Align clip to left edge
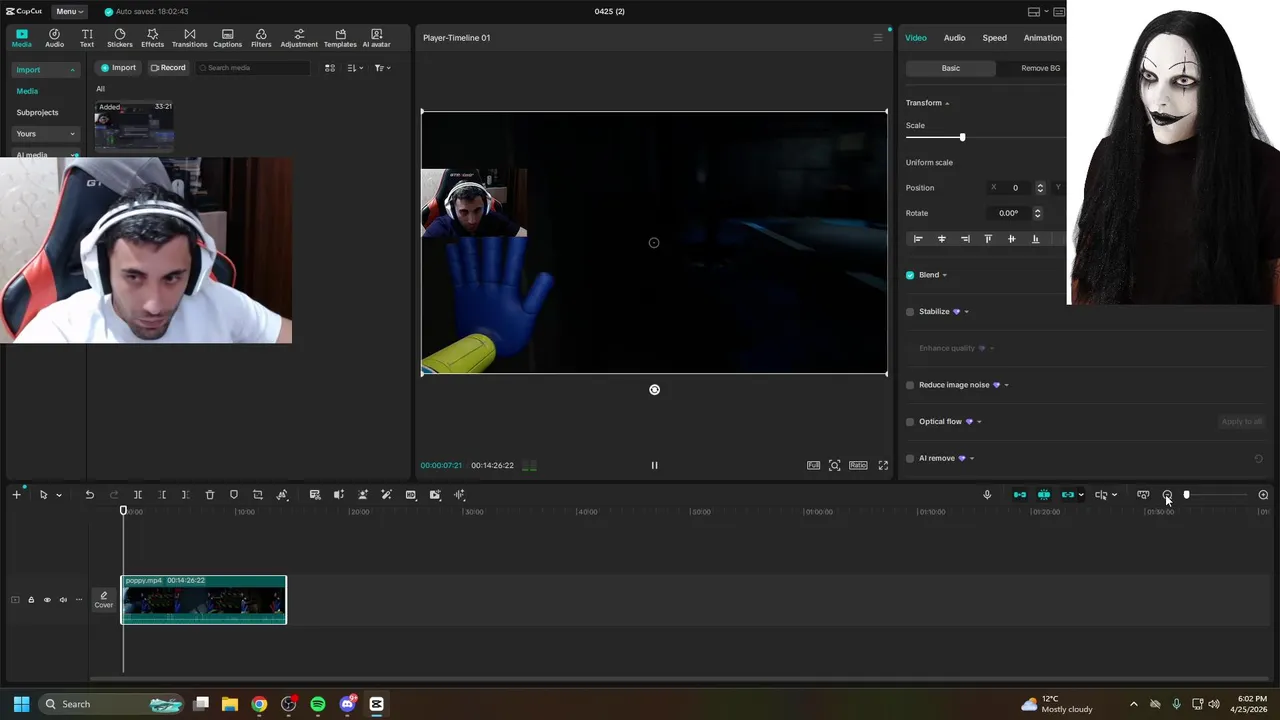This screenshot has width=1280, height=720. click(917, 239)
